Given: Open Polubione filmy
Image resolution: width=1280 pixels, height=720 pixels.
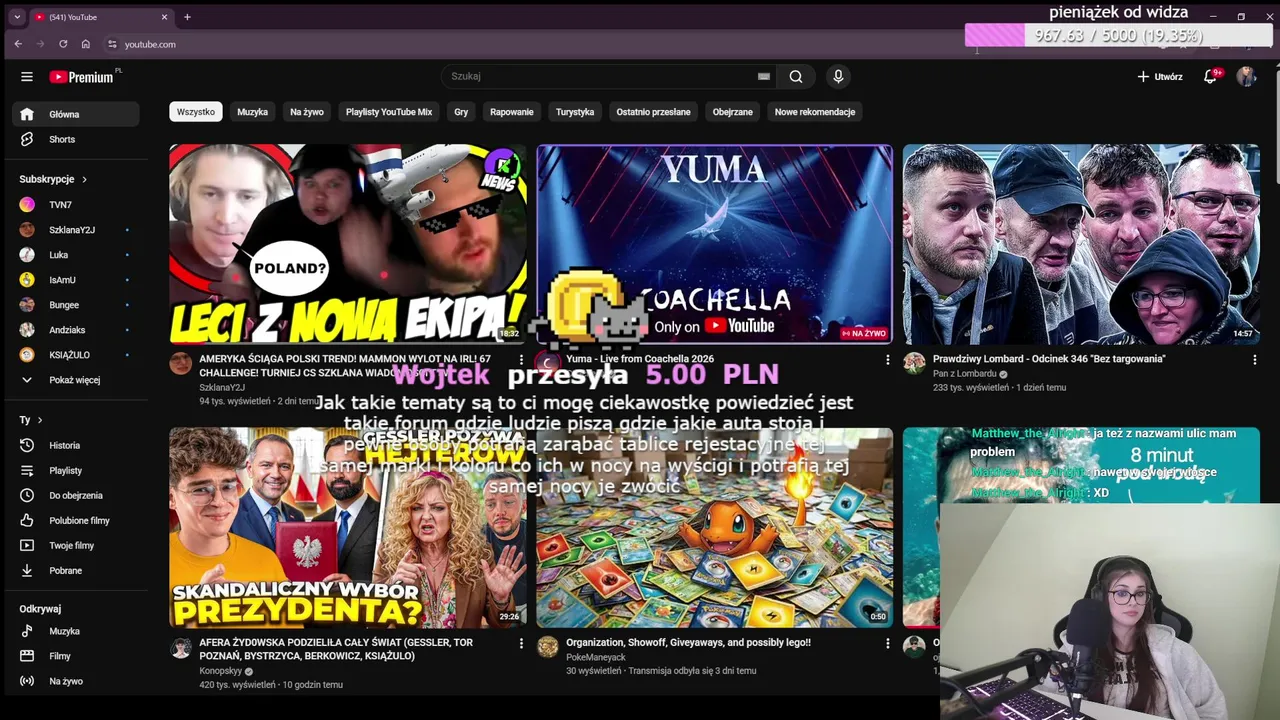Looking at the screenshot, I should [x=76, y=520].
